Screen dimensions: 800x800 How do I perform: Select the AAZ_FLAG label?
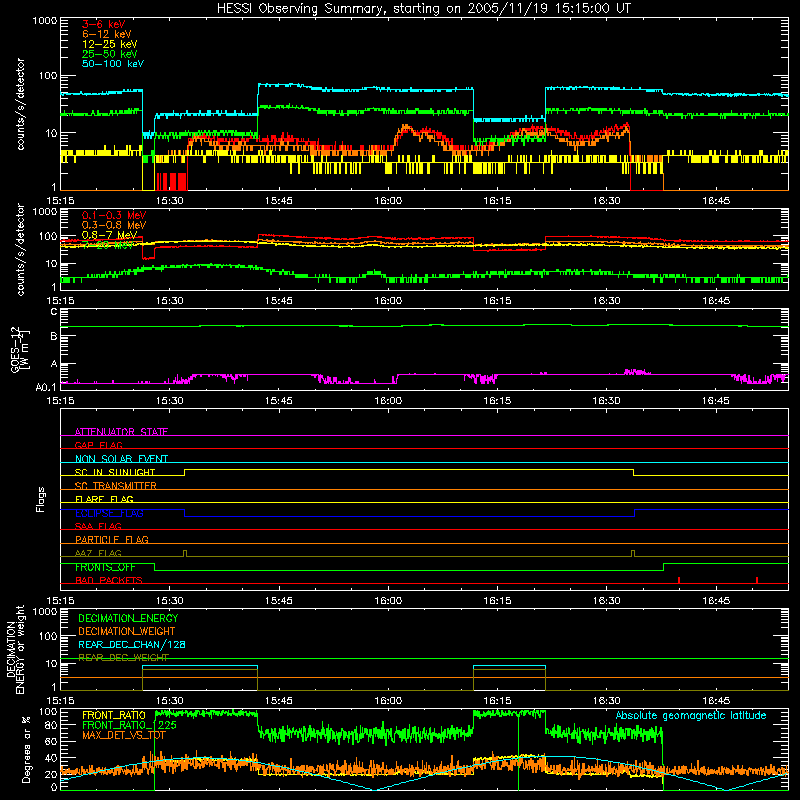98,553
